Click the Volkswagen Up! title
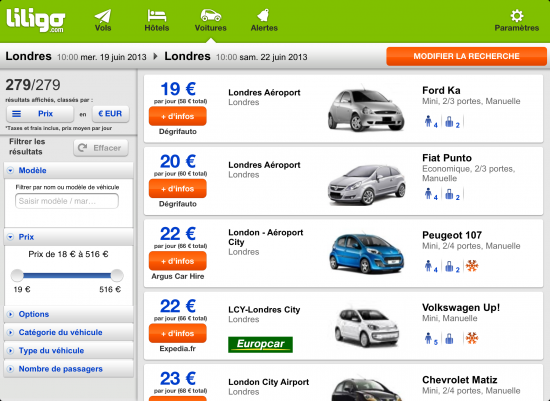This screenshot has width=550, height=401. click(x=461, y=308)
